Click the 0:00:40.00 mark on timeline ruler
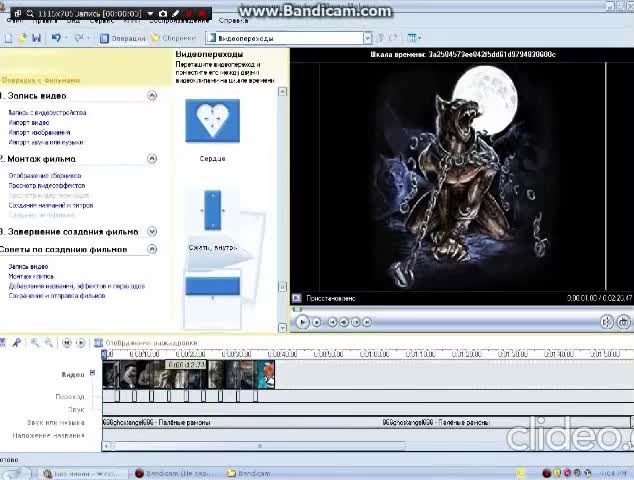 coord(283,354)
